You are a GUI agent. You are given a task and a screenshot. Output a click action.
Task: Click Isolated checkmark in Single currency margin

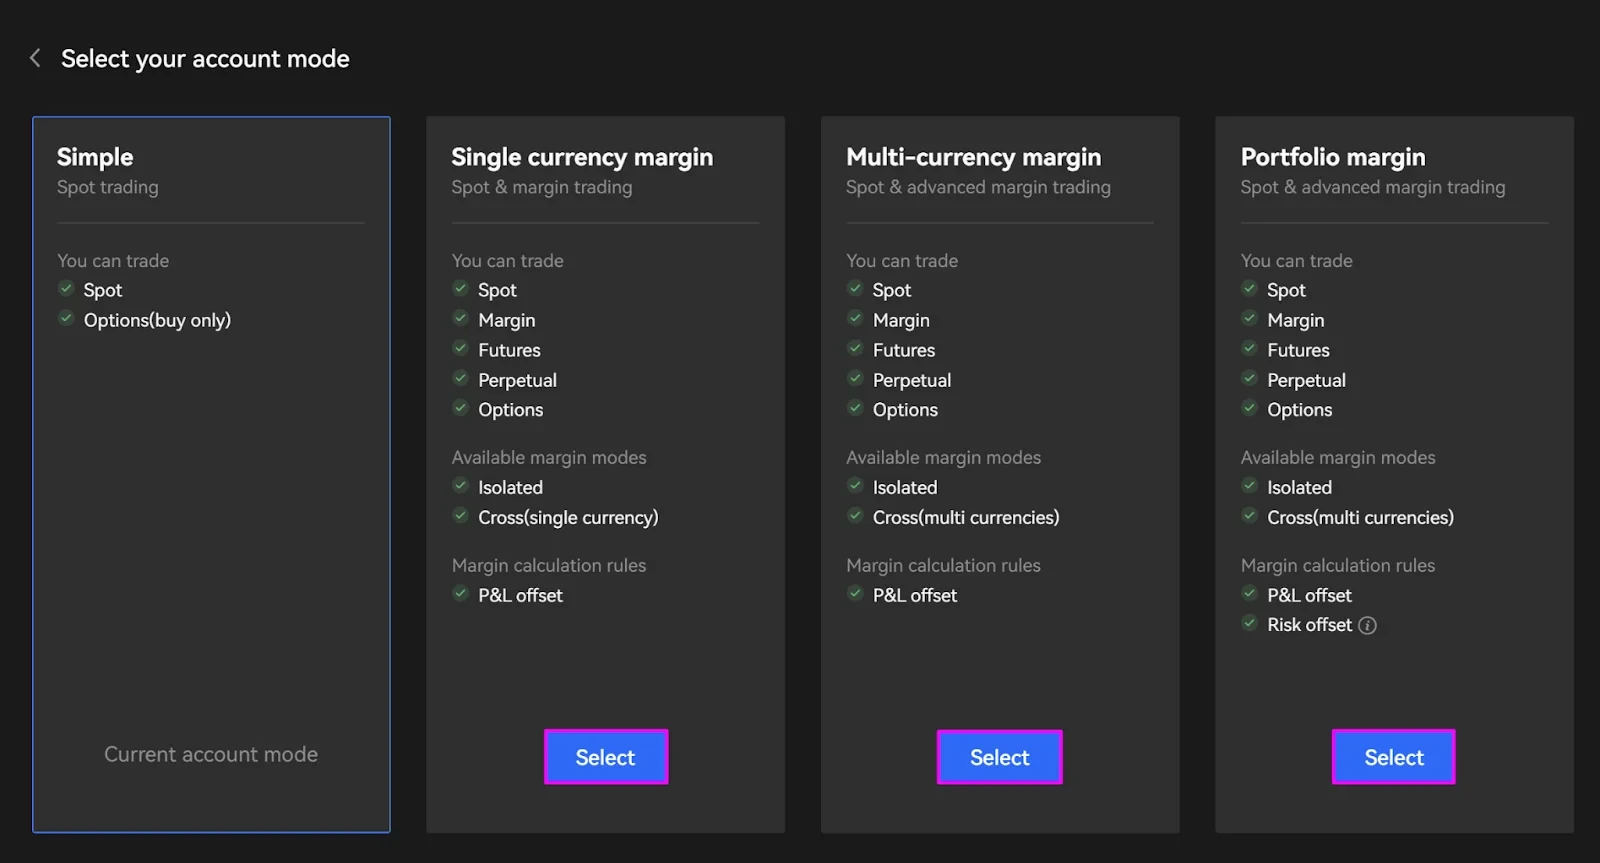pos(460,486)
